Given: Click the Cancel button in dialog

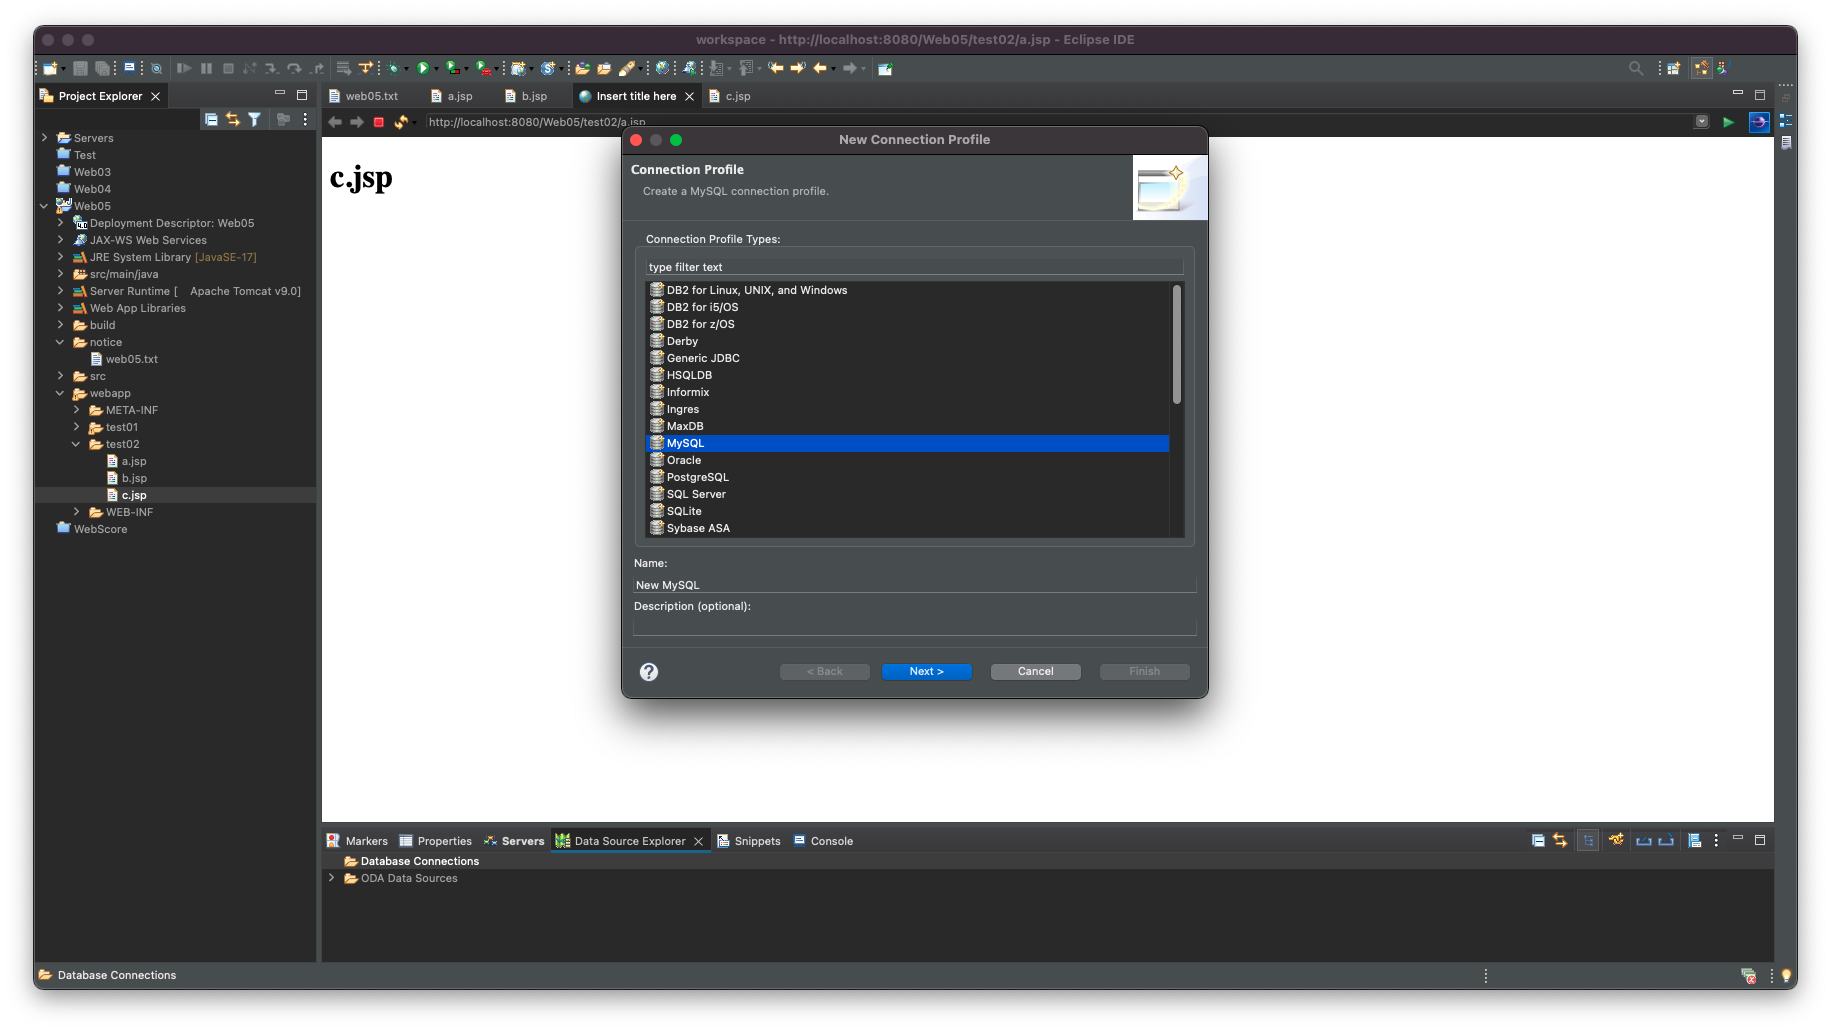Looking at the screenshot, I should (1035, 672).
